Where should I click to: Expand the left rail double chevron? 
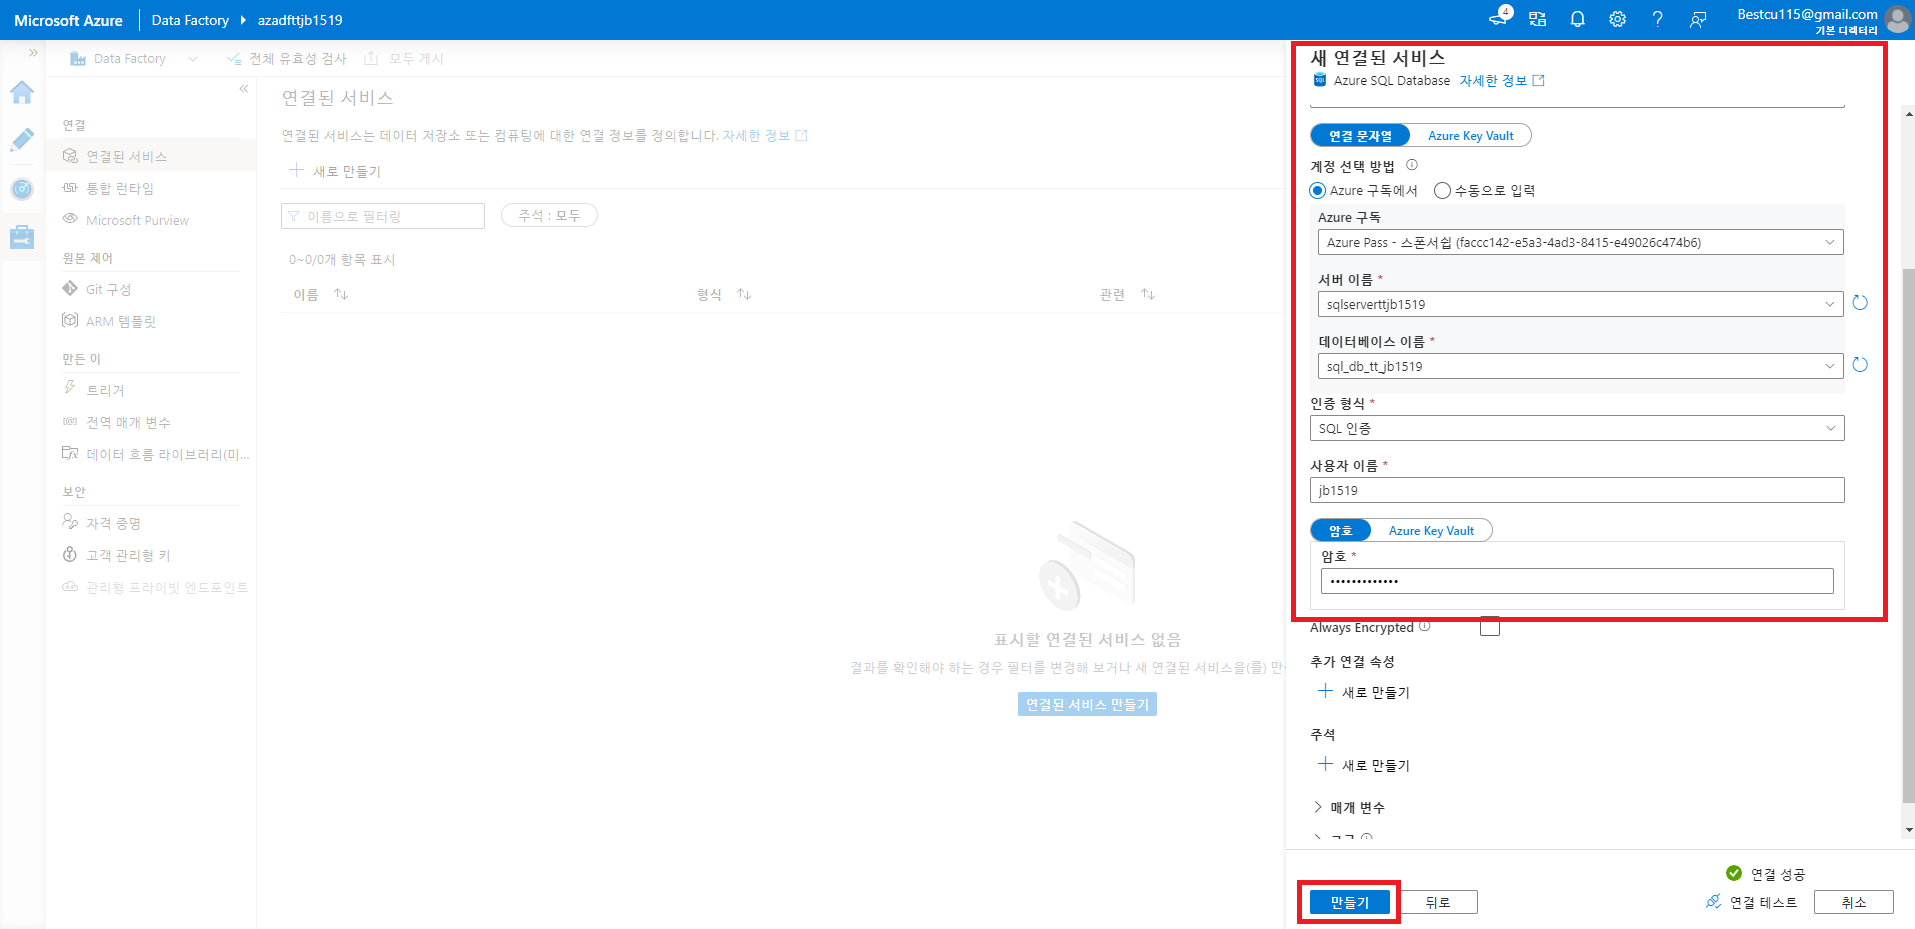coord(33,52)
